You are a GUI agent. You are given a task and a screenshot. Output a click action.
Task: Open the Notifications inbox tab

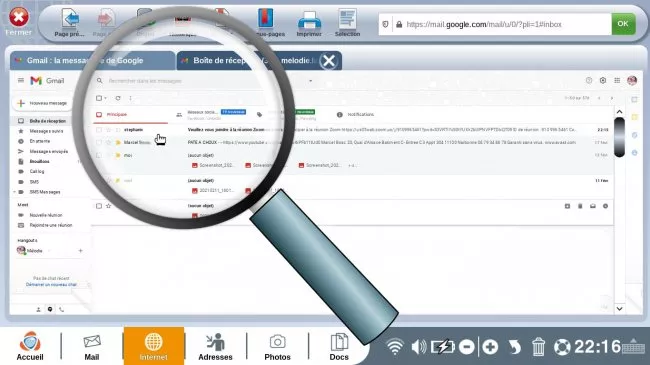361,114
